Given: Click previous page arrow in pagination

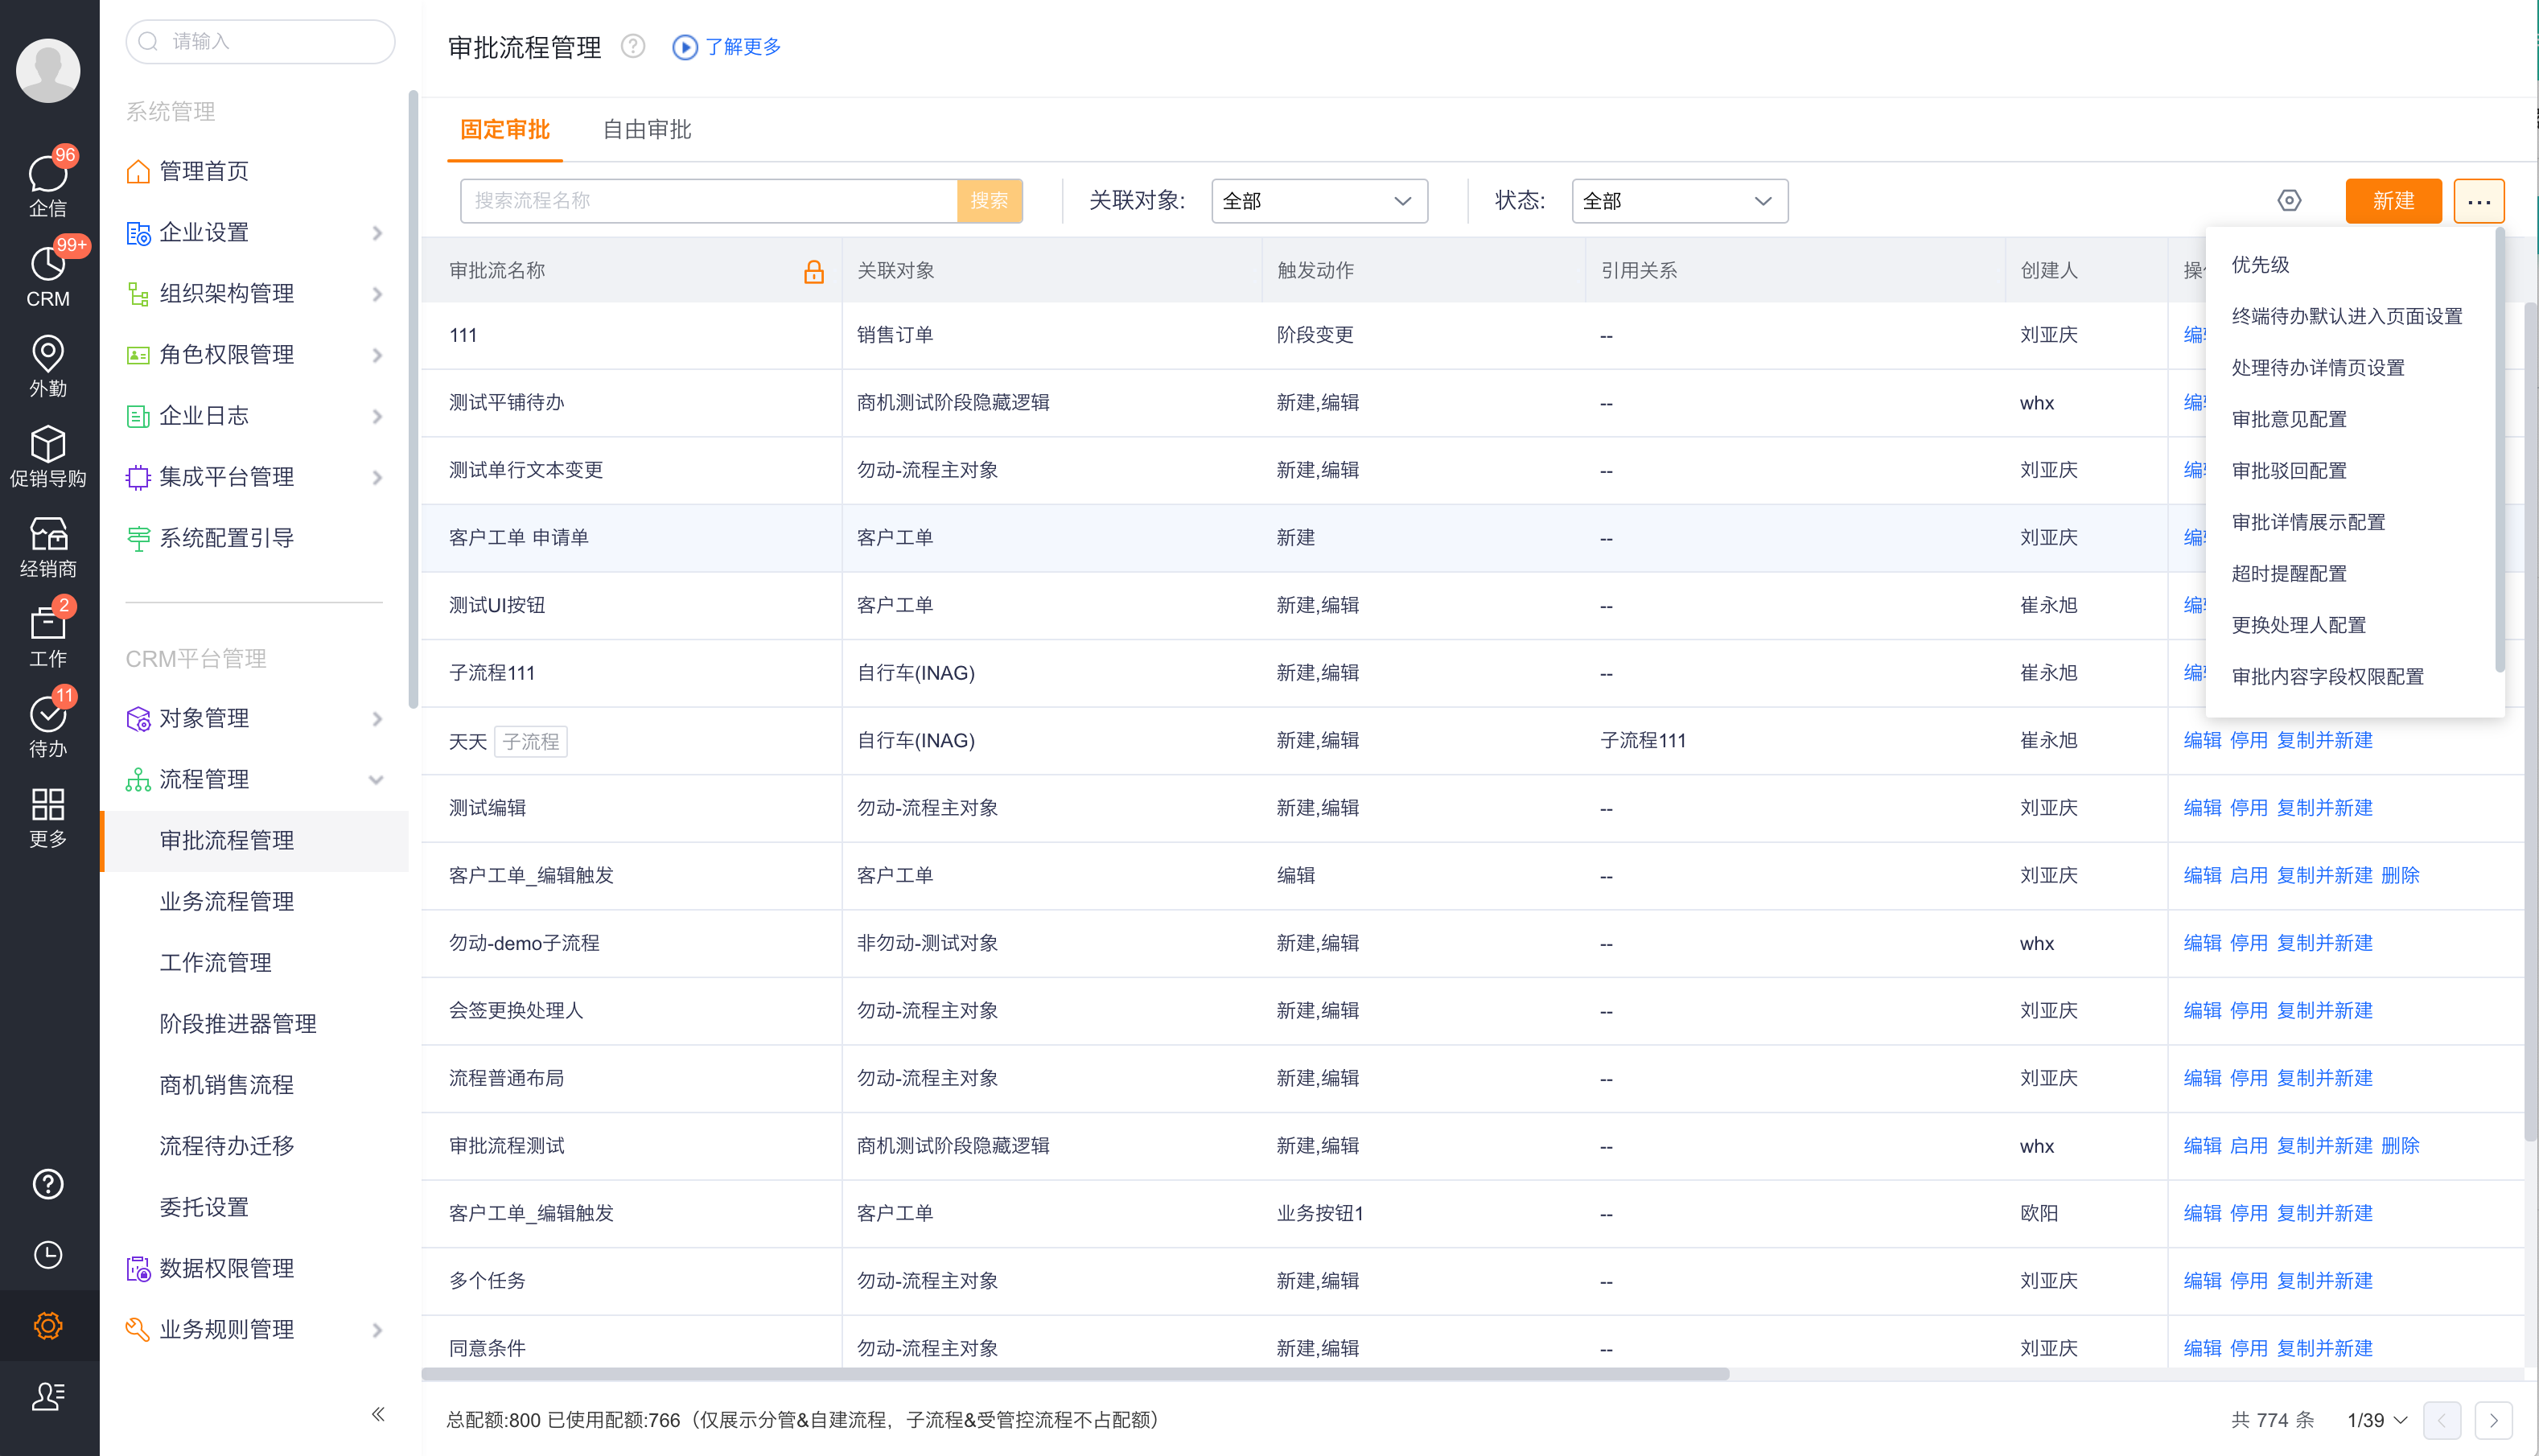Looking at the screenshot, I should click(x=2442, y=1419).
